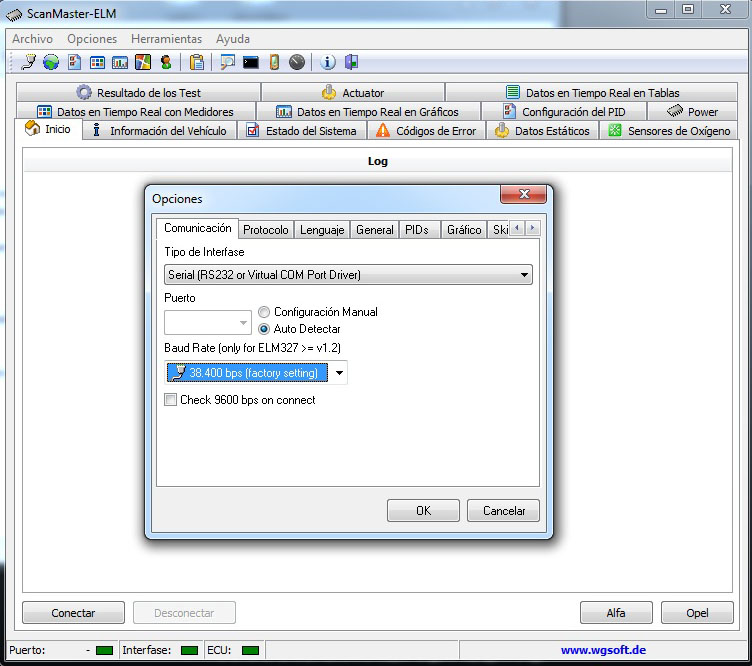Viewport: 752px width, 666px height.
Task: Click the exit door toolbar icon
Action: click(x=351, y=62)
